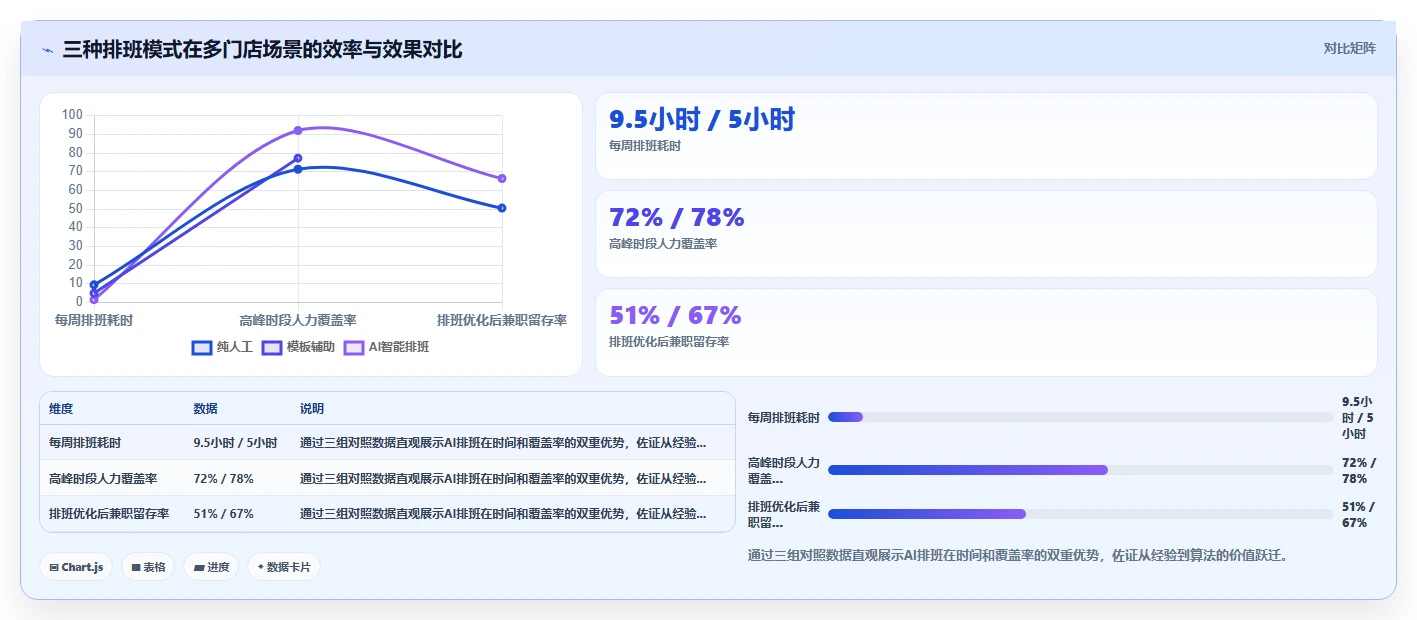Click the 模板辅助 data point at 77
Image resolution: width=1417 pixels, height=620 pixels.
point(298,158)
